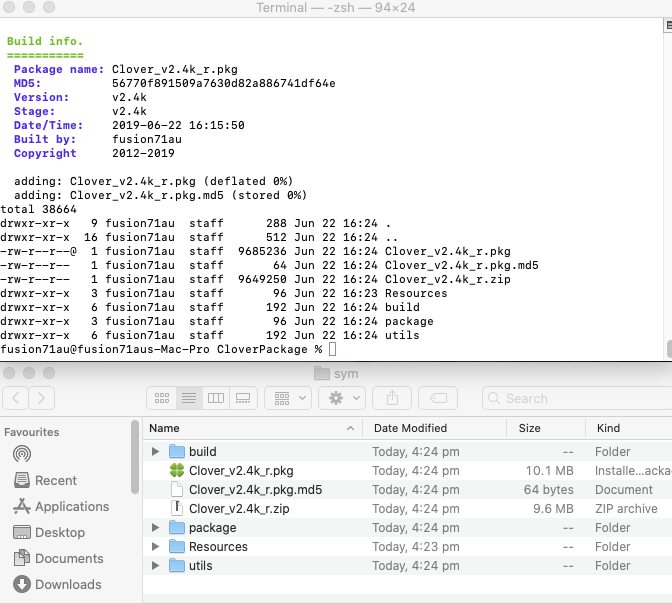Go forward in Finder navigation

(42, 398)
